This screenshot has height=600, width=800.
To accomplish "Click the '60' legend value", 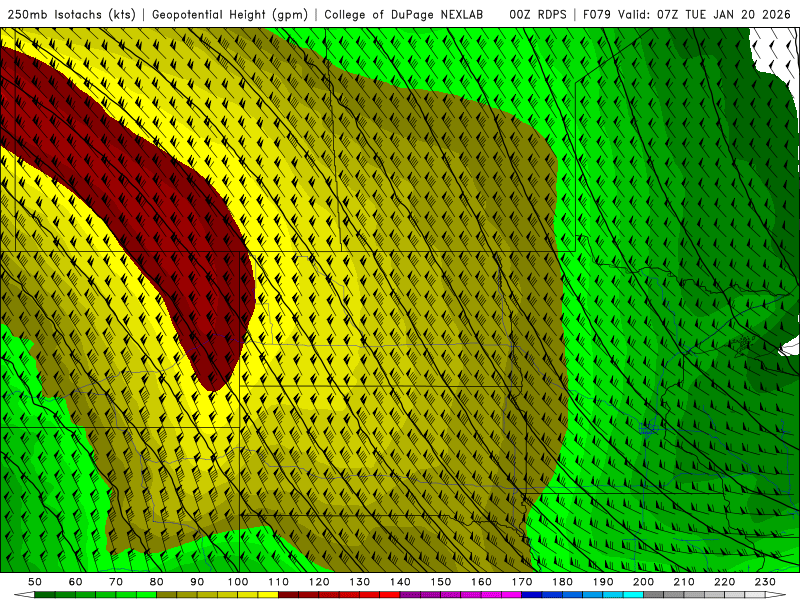I will click(x=75, y=582).
